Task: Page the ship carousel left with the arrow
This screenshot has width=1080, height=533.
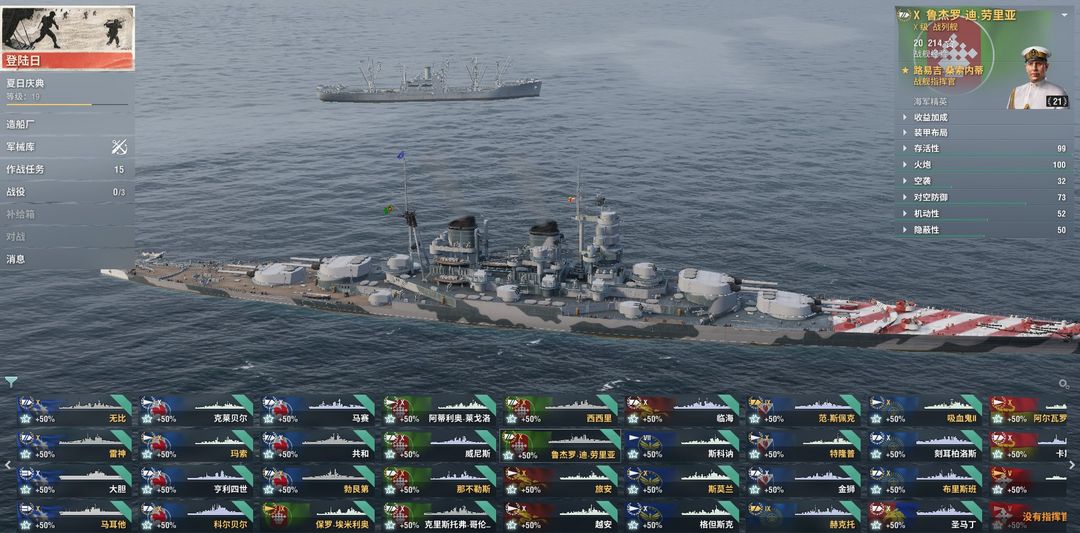Action: (8, 465)
